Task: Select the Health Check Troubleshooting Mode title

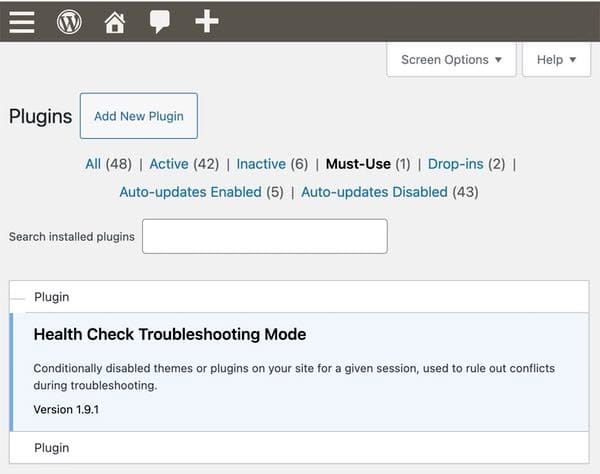Action: coord(170,334)
